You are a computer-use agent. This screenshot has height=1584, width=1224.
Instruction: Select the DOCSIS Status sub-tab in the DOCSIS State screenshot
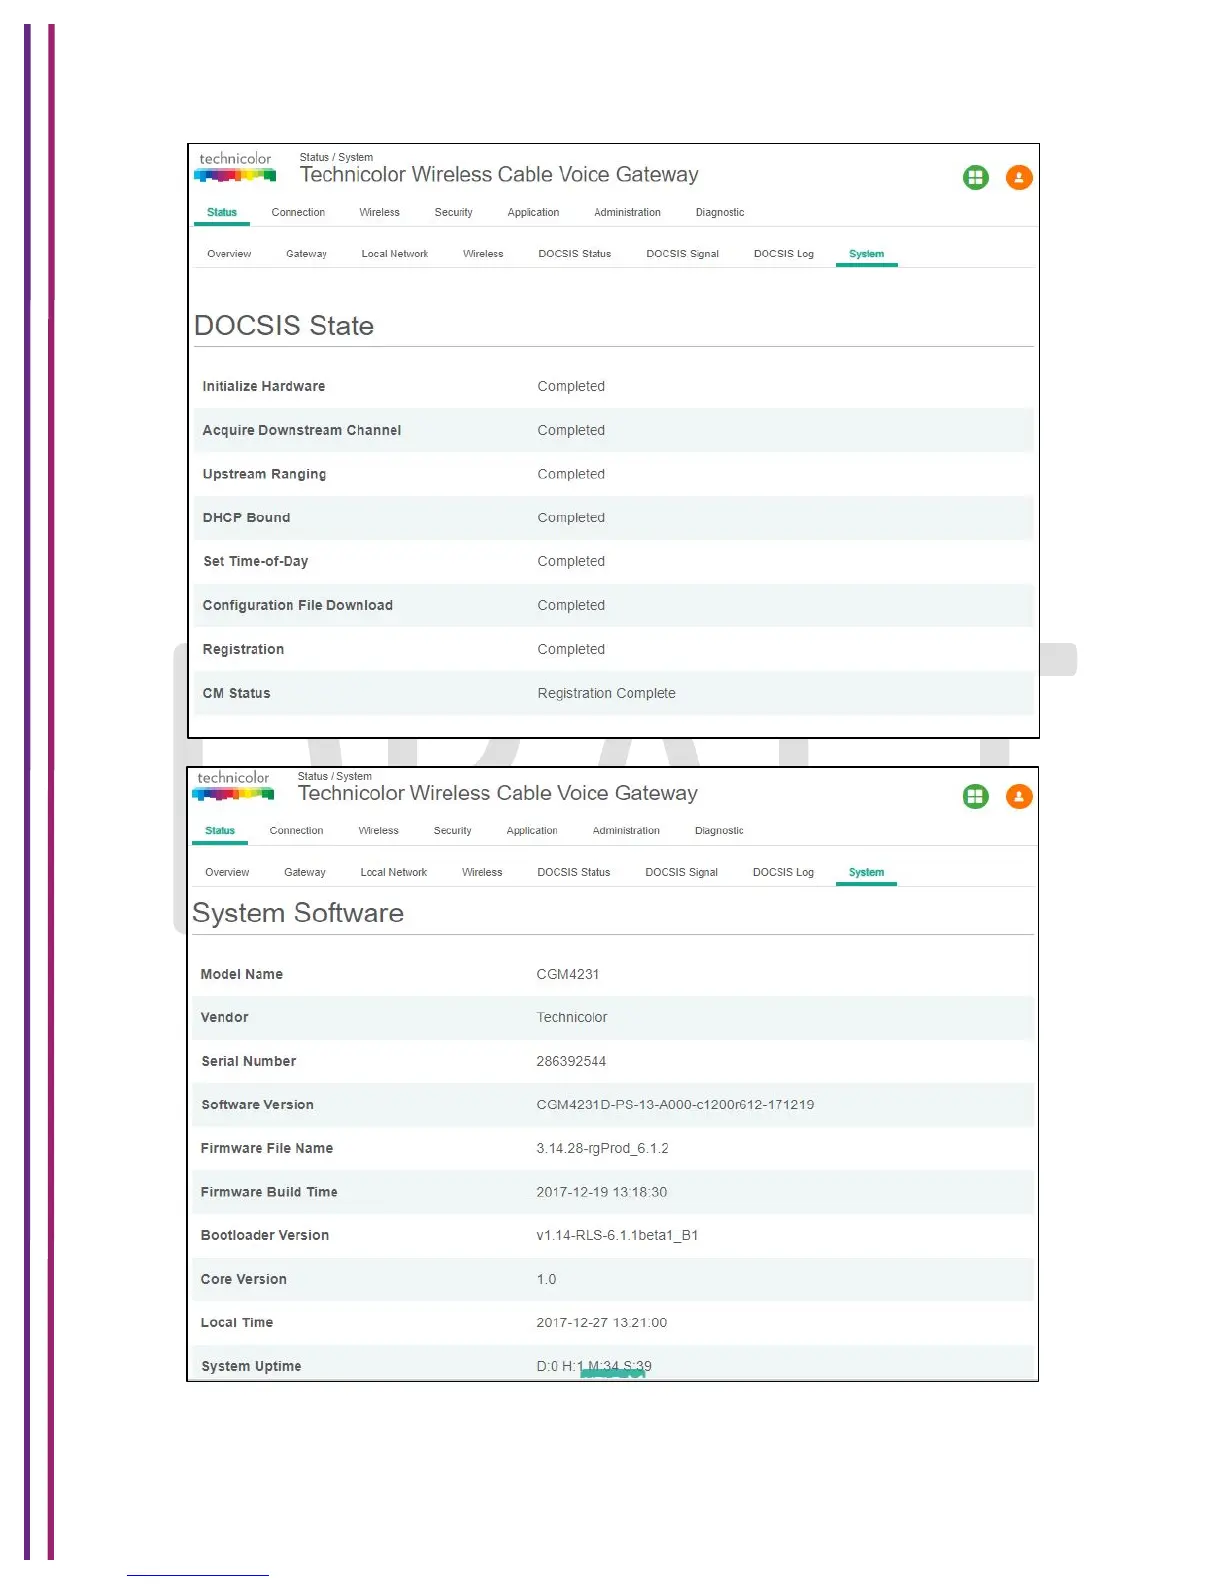click(574, 254)
